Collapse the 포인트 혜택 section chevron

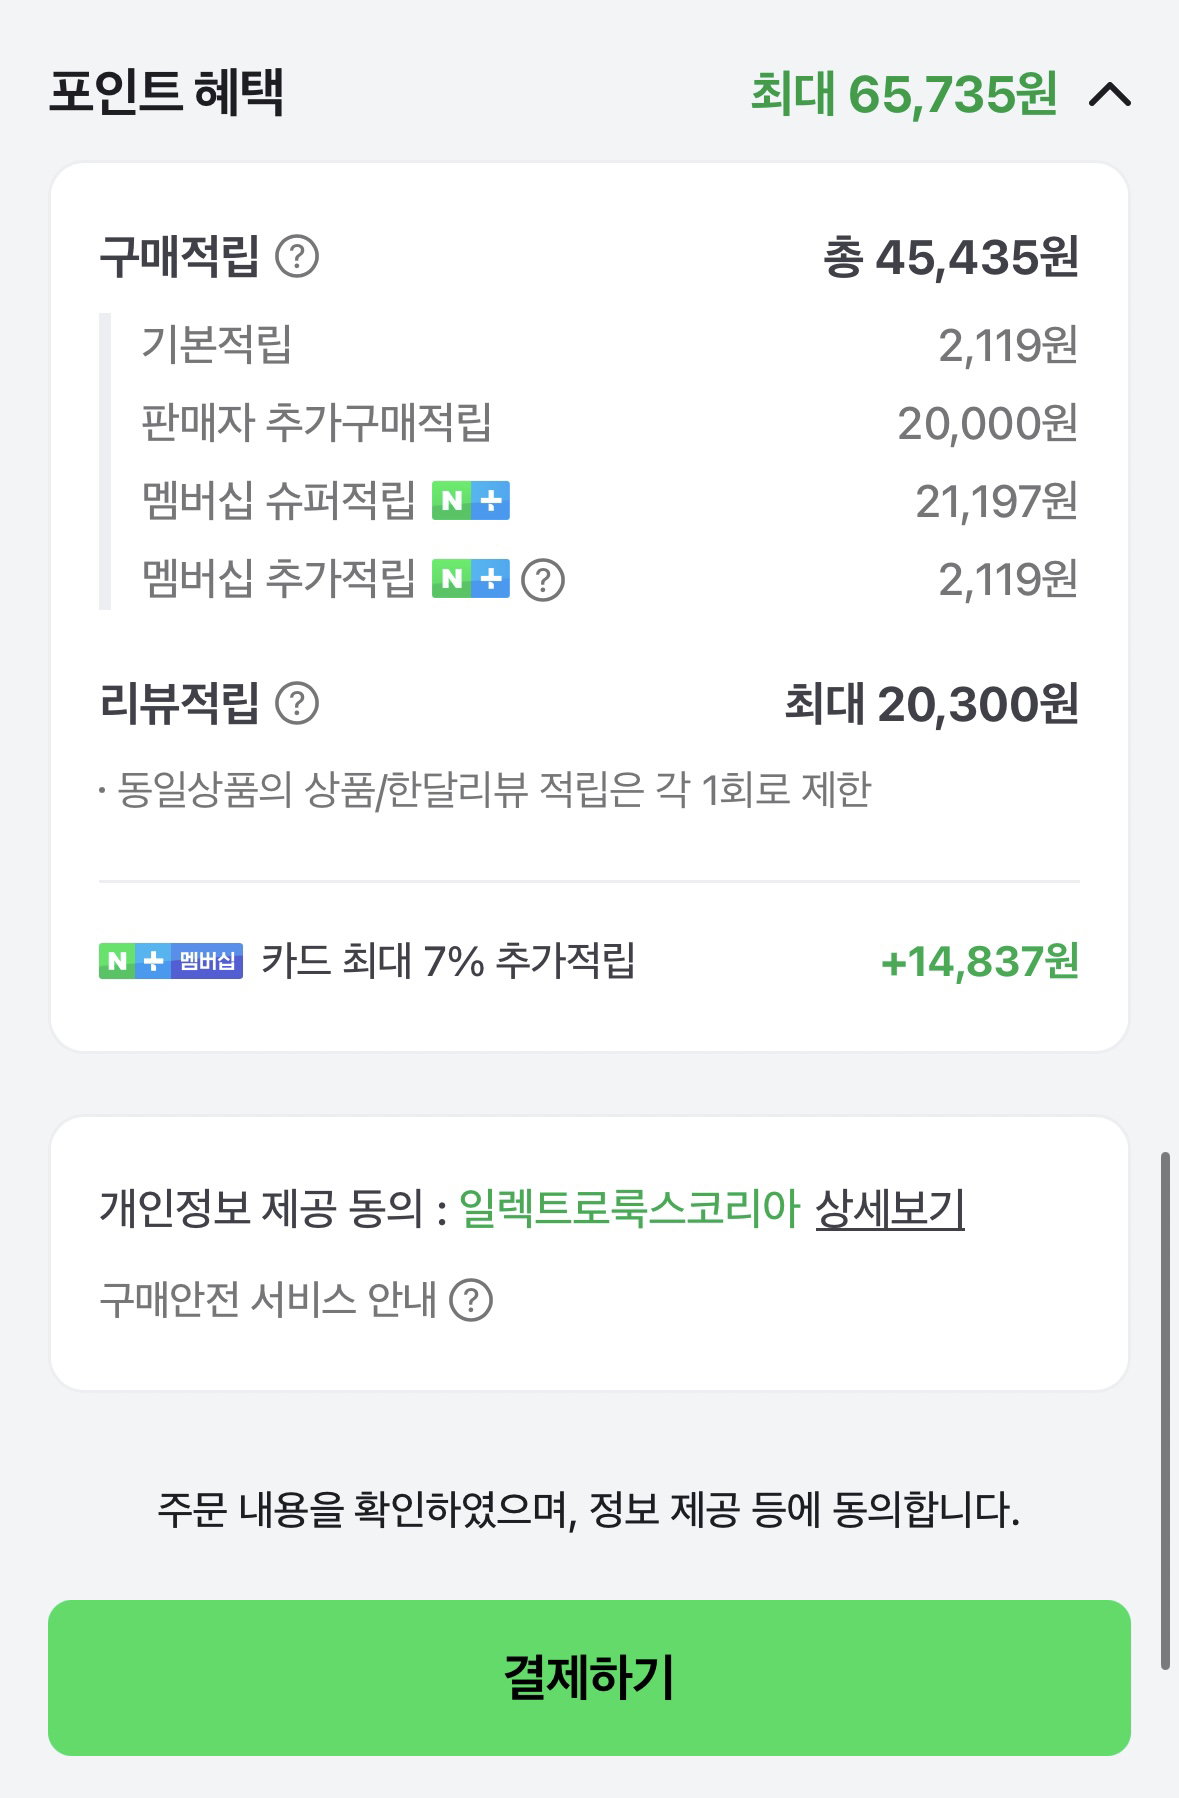tap(1110, 95)
